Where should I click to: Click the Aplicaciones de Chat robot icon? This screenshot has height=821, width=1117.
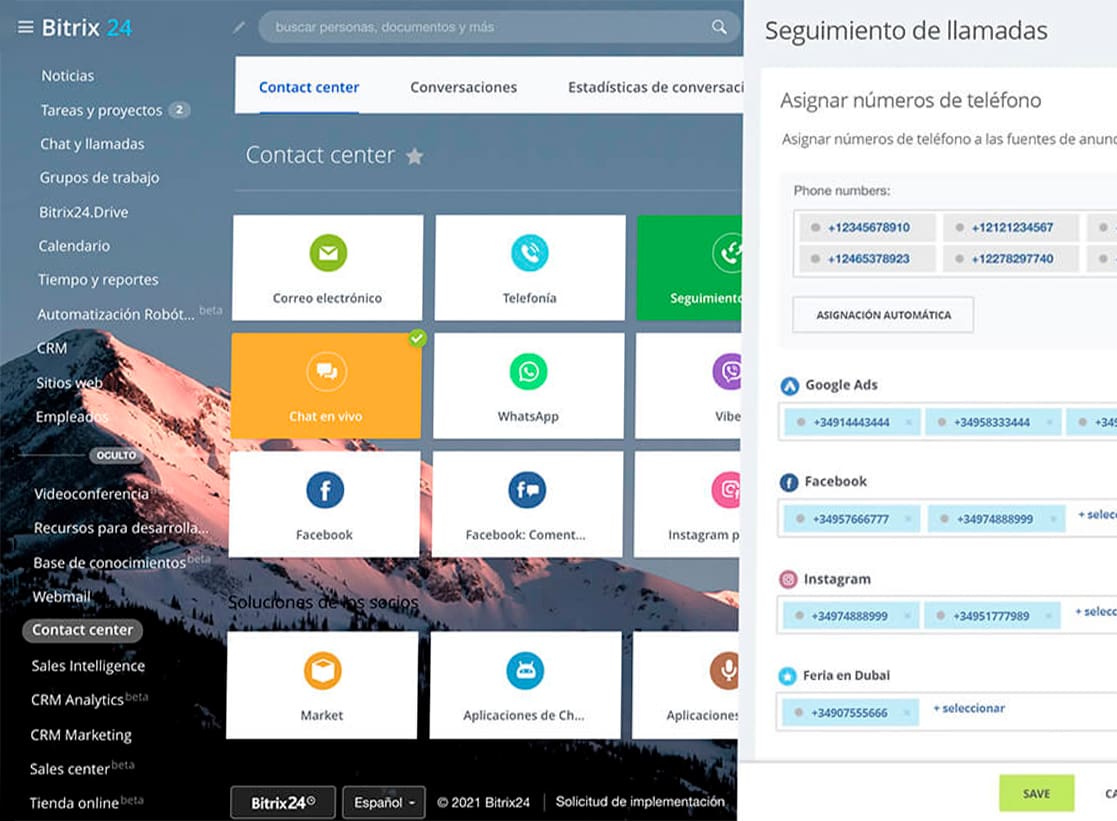click(525, 671)
